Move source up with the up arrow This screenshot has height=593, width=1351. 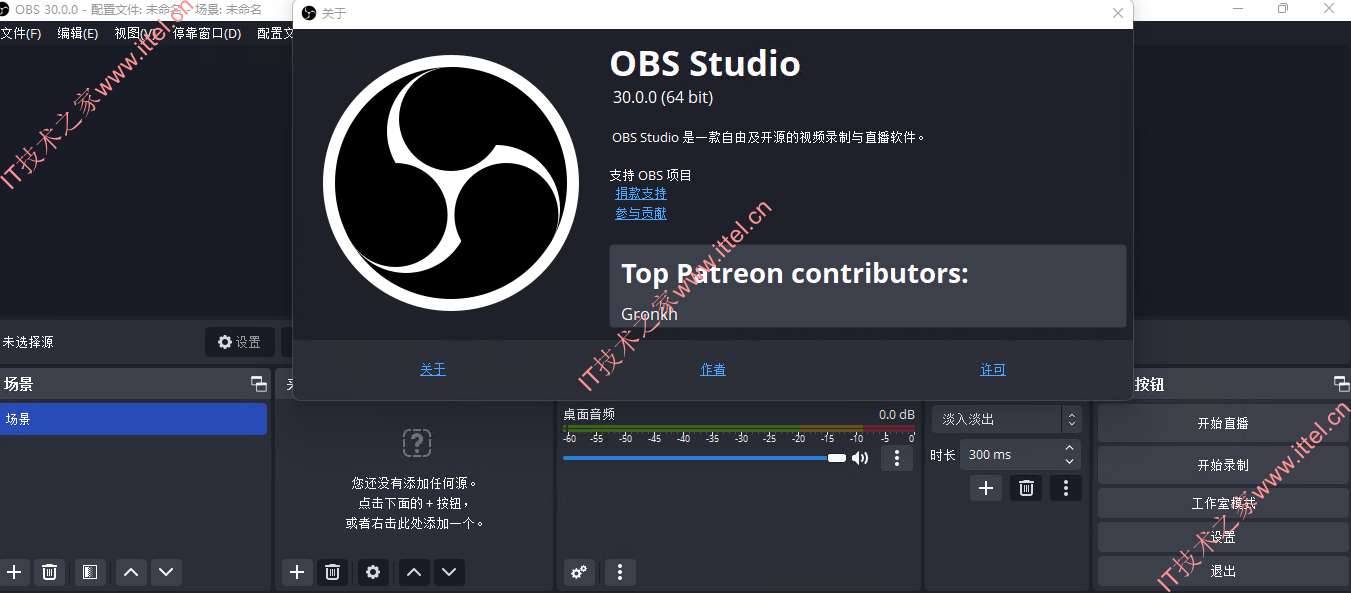(414, 572)
